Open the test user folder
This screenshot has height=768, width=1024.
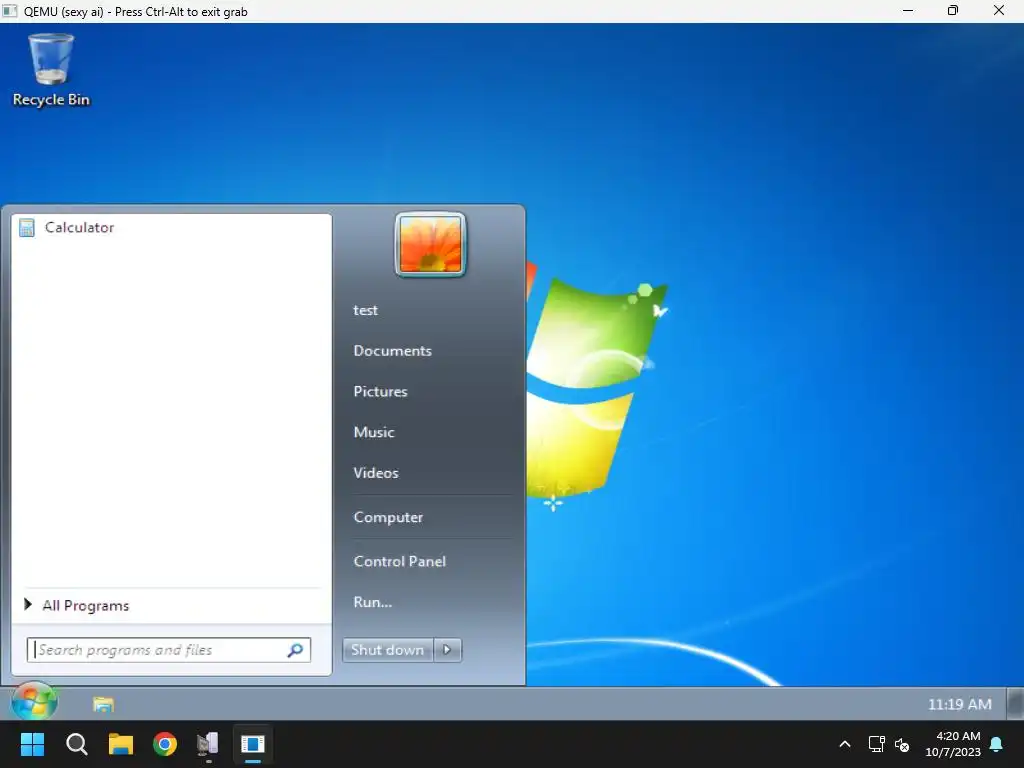[x=366, y=310]
